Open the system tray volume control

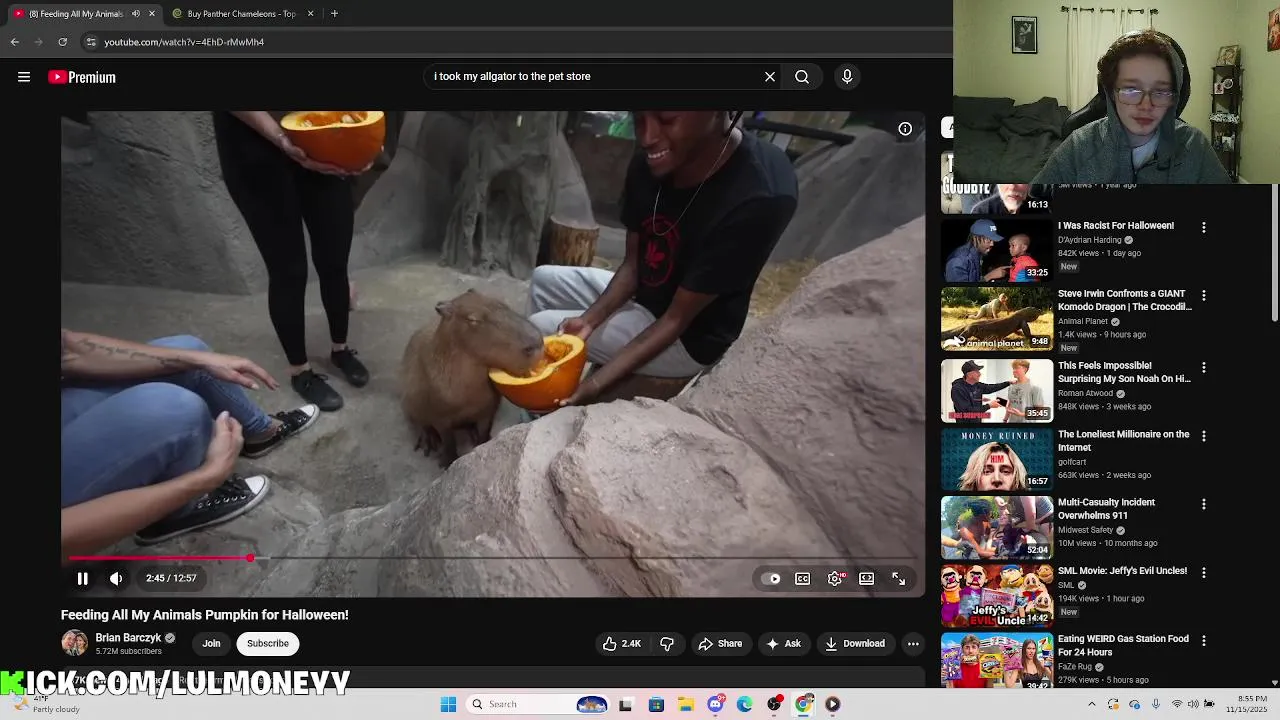click(x=1193, y=704)
